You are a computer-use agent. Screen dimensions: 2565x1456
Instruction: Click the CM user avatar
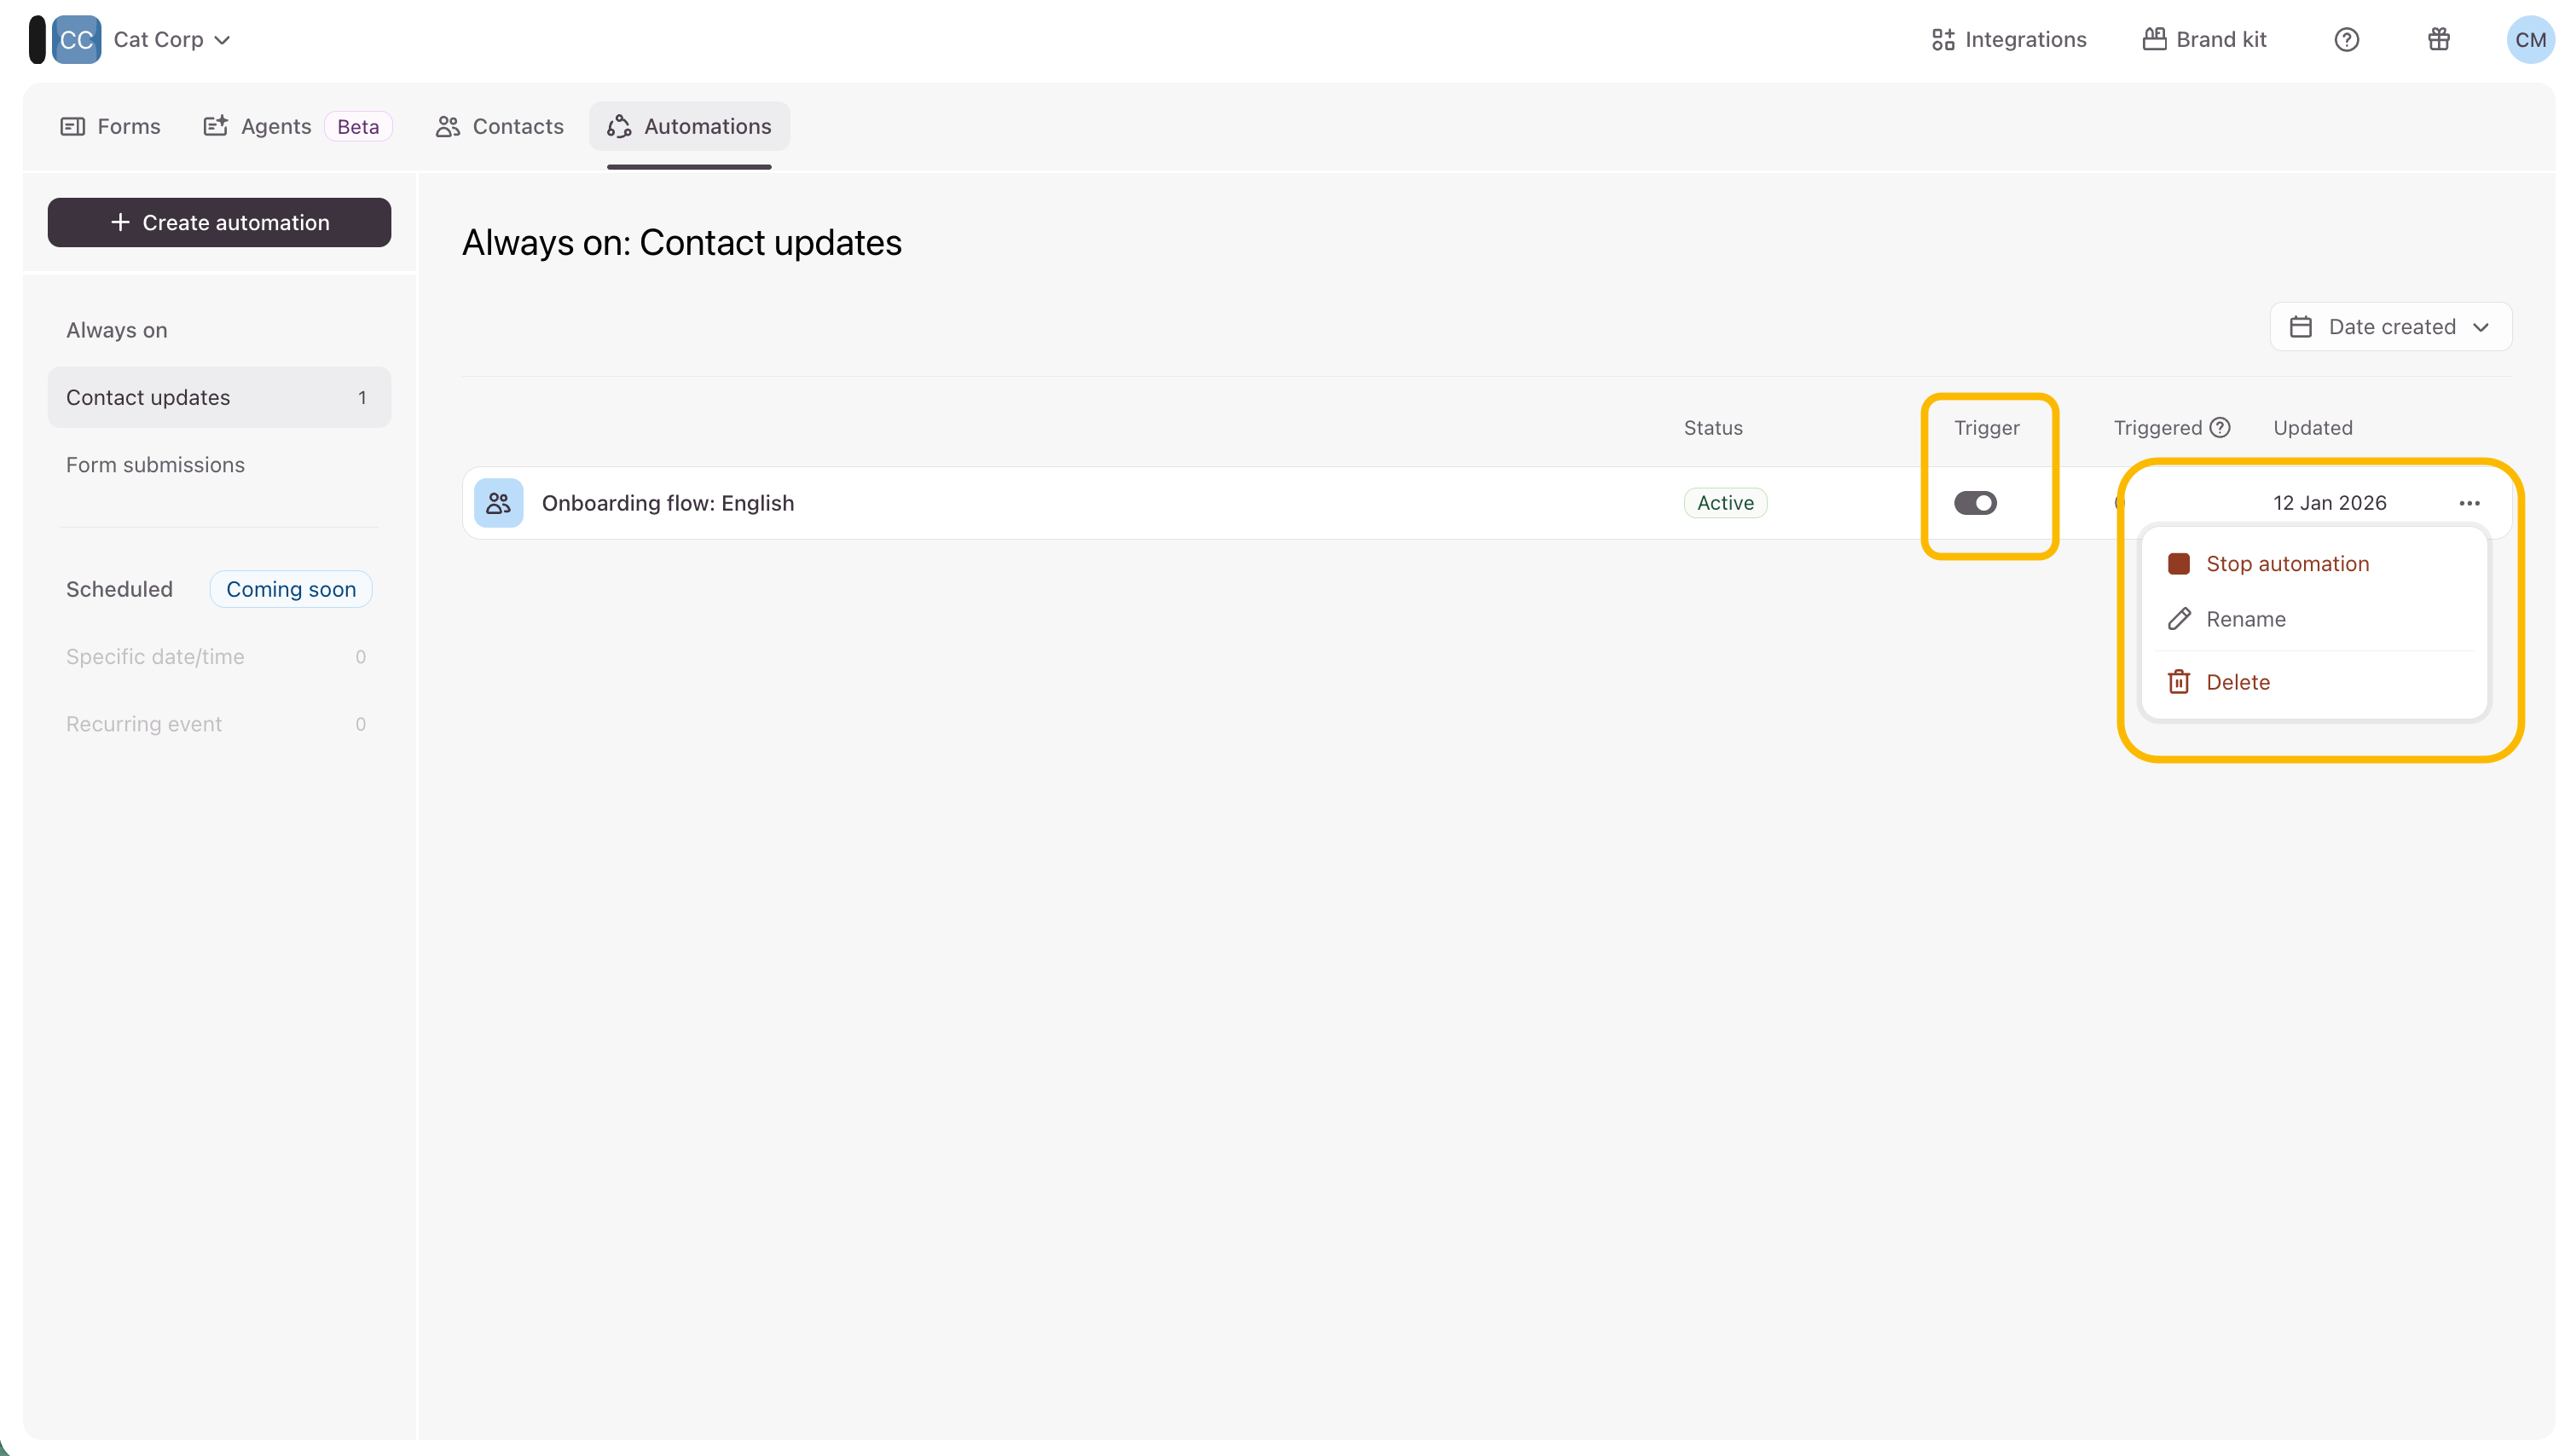pos(2529,40)
